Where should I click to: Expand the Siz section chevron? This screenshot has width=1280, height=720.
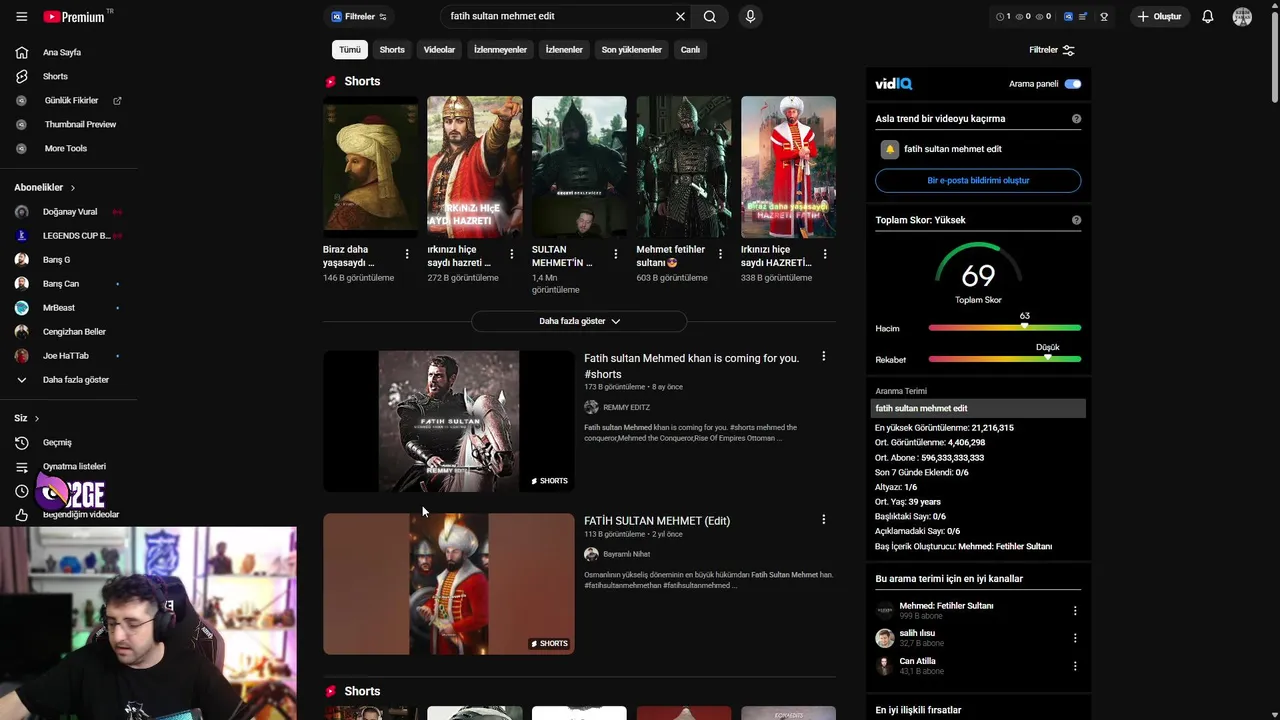(36, 418)
